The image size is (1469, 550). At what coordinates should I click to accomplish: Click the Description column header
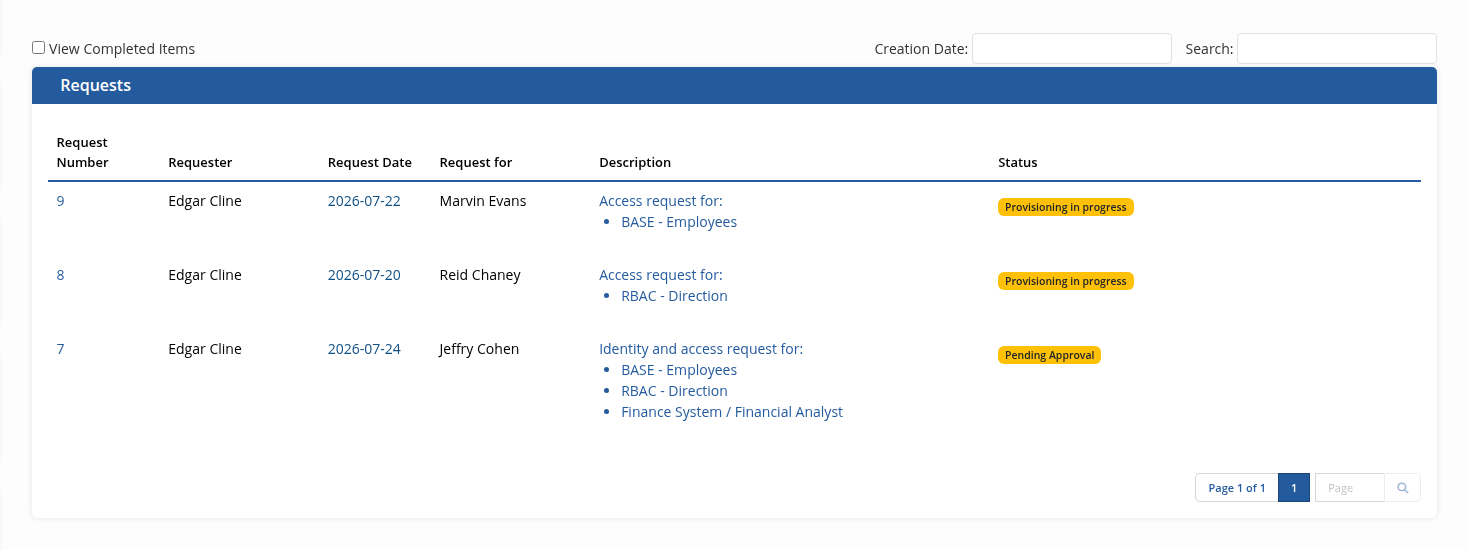(x=635, y=162)
